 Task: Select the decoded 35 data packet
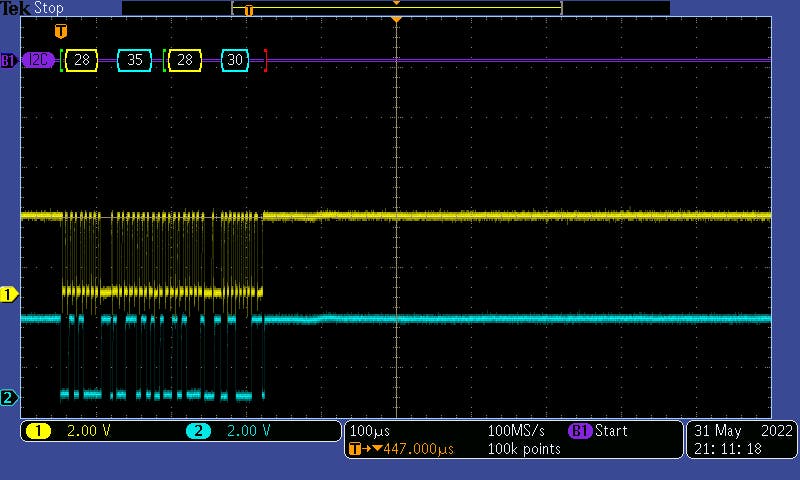[134, 60]
